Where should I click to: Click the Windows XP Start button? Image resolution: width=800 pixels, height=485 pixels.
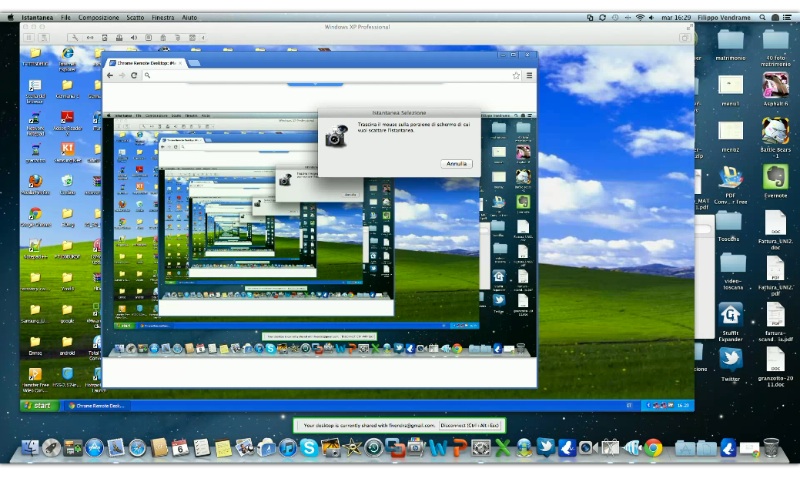point(38,405)
